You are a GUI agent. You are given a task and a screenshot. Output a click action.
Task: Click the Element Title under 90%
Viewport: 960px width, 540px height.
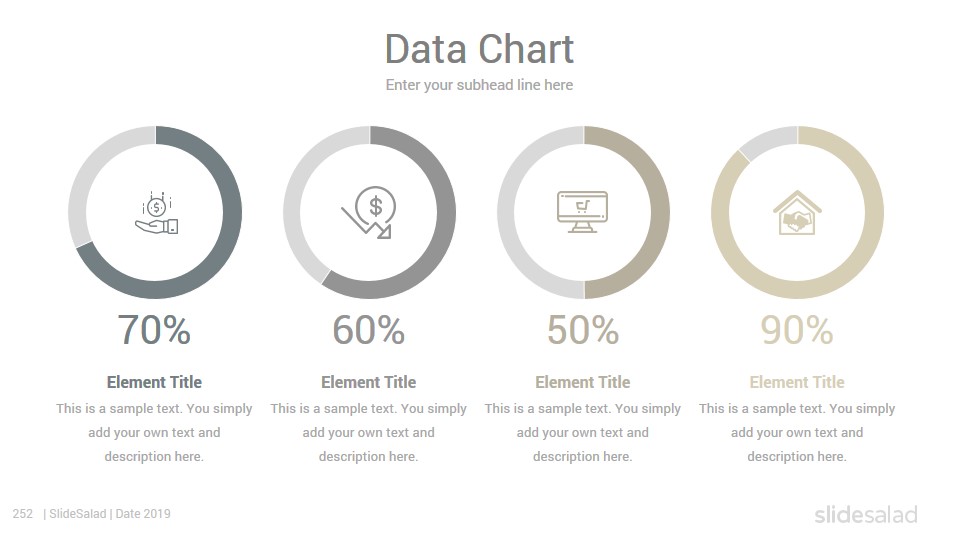coord(797,382)
